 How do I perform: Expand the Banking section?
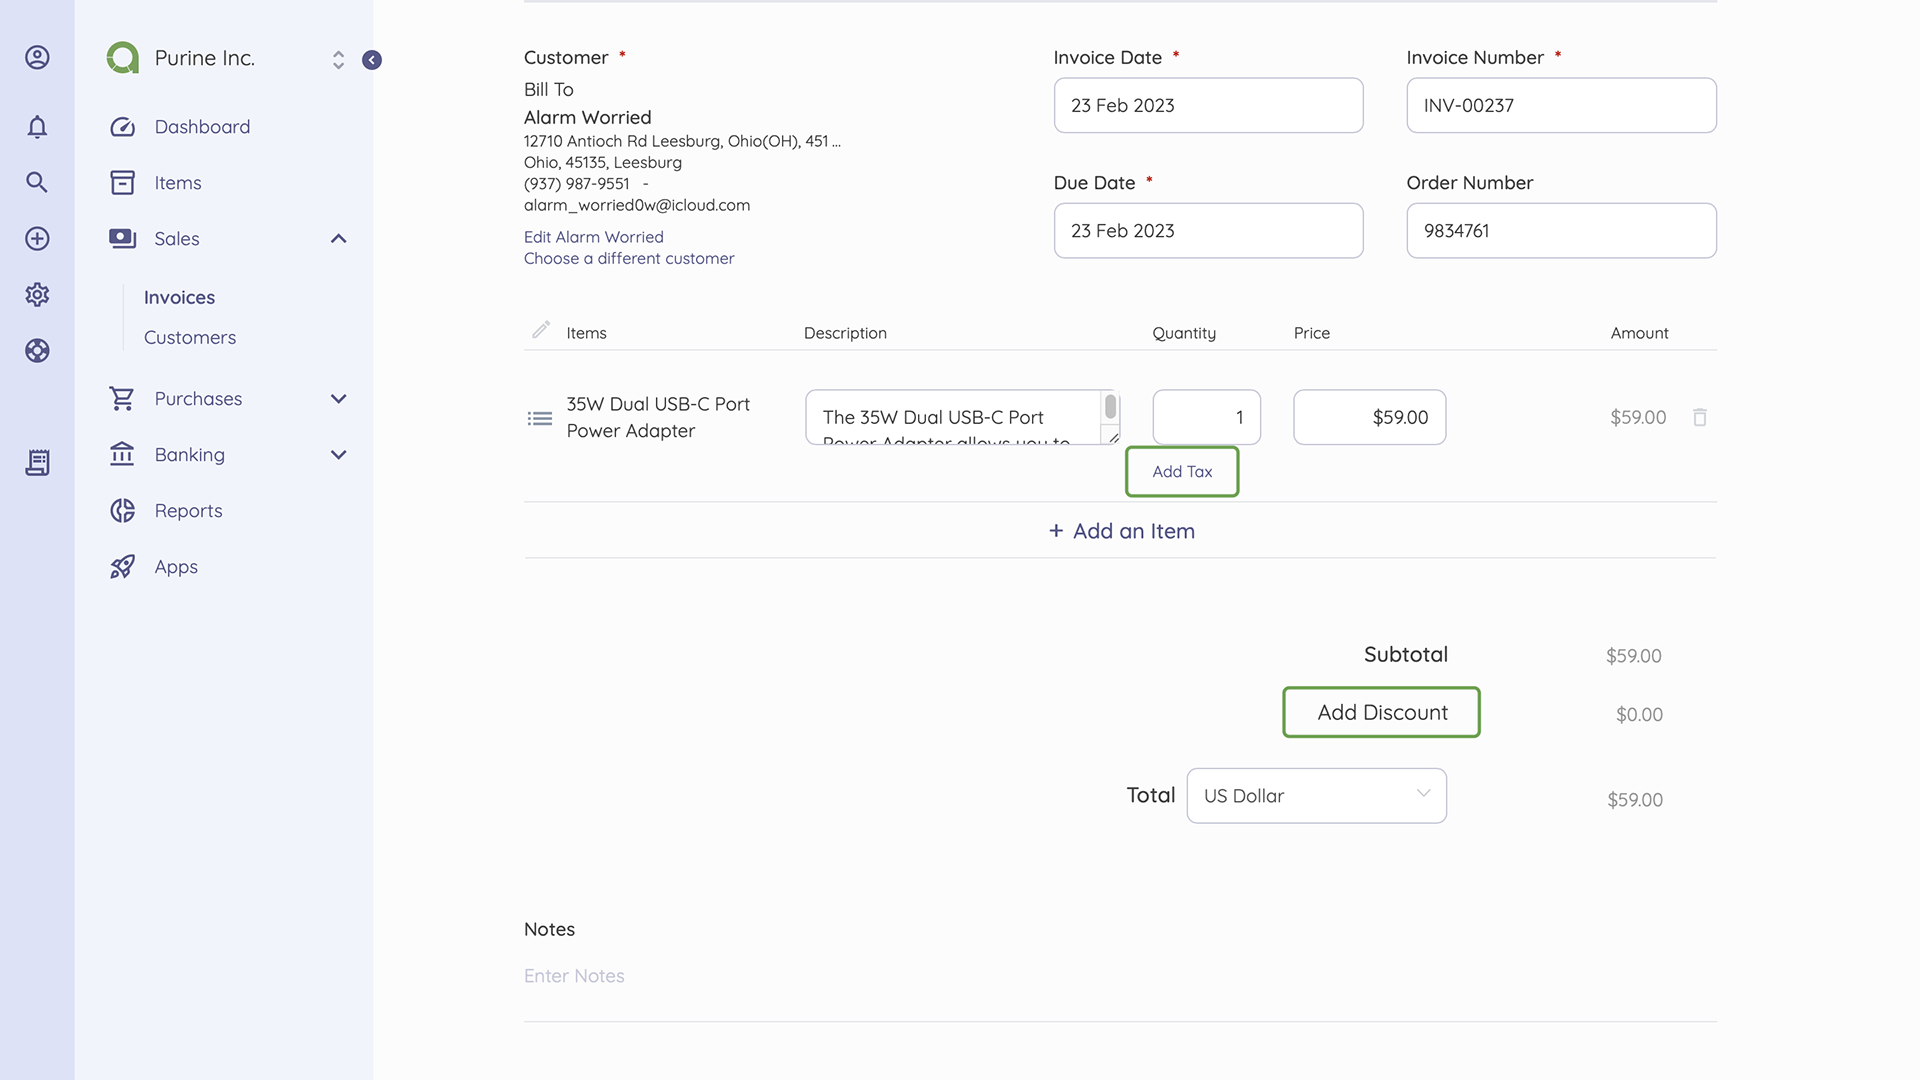[x=339, y=454]
